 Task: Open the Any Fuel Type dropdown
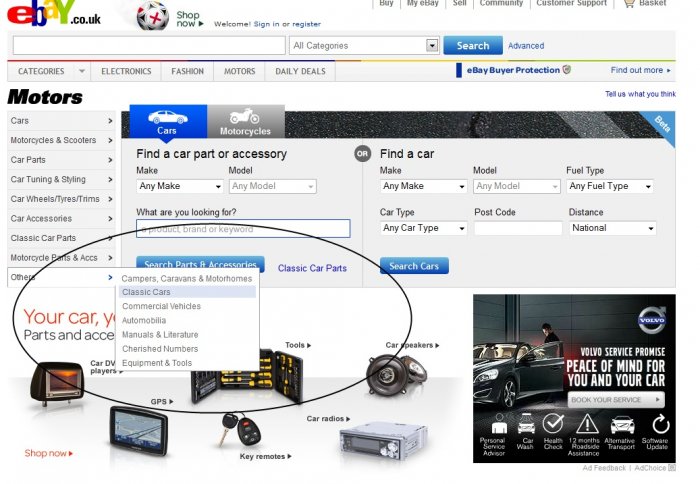(610, 186)
